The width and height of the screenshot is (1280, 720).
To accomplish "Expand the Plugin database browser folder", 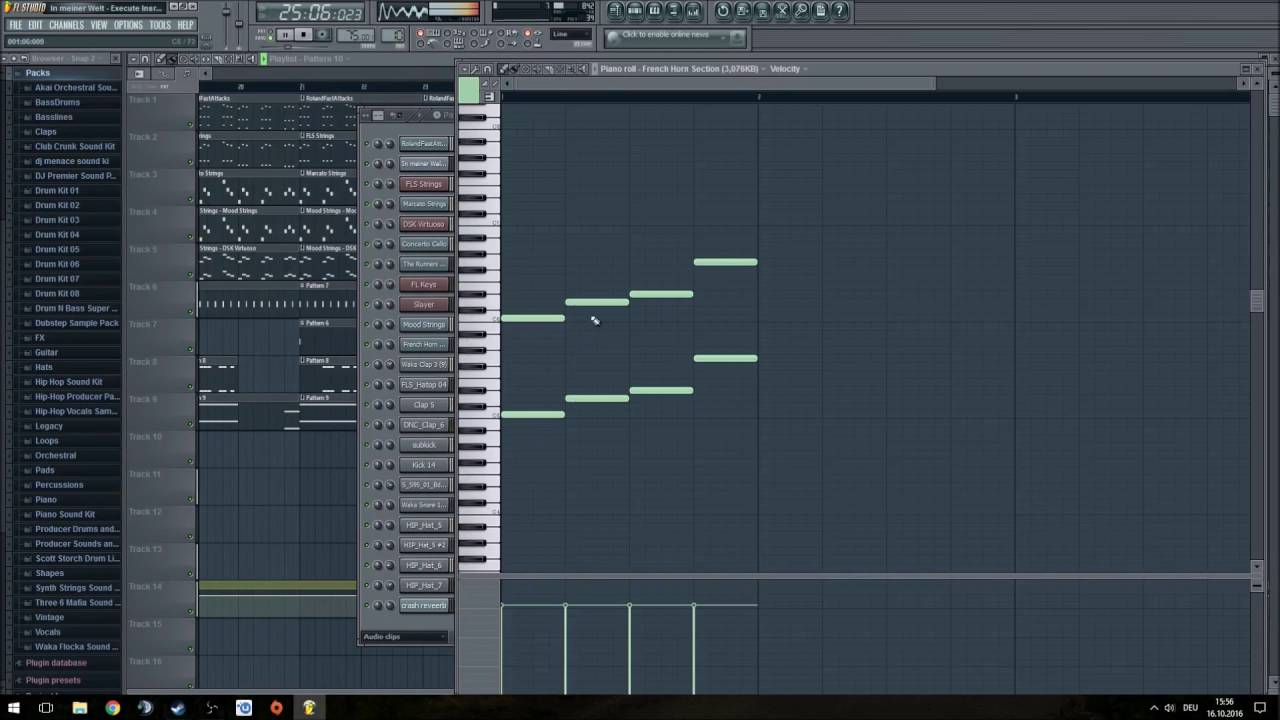I will coord(56,663).
